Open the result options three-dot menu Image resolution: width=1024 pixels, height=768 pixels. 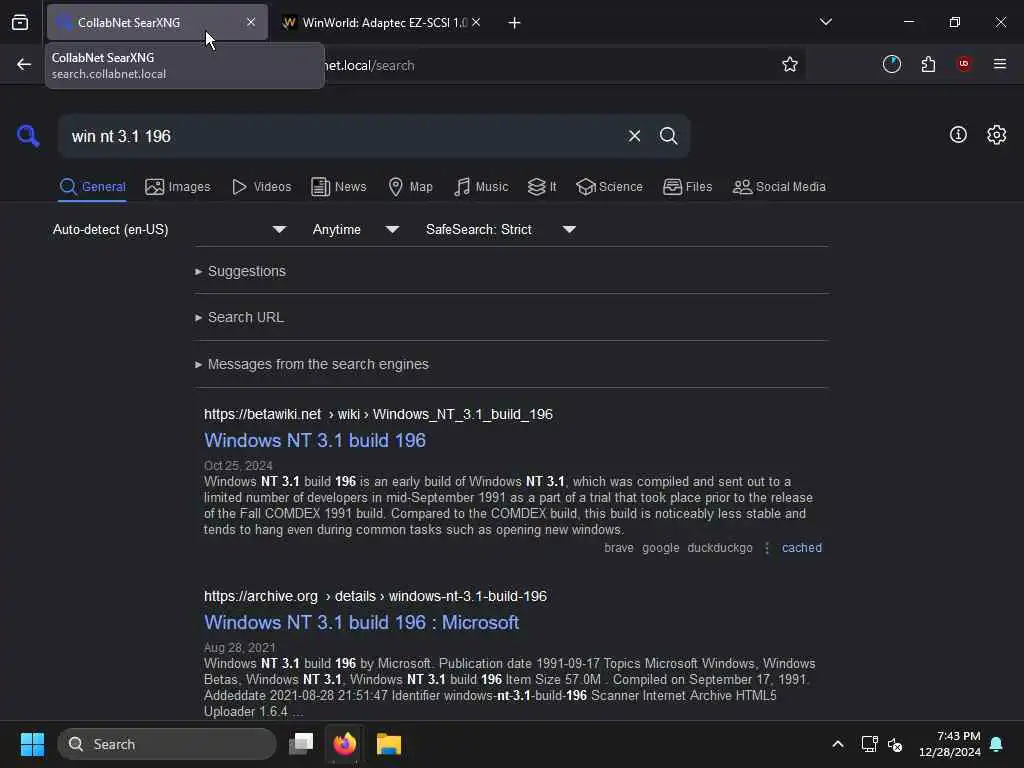click(x=767, y=548)
